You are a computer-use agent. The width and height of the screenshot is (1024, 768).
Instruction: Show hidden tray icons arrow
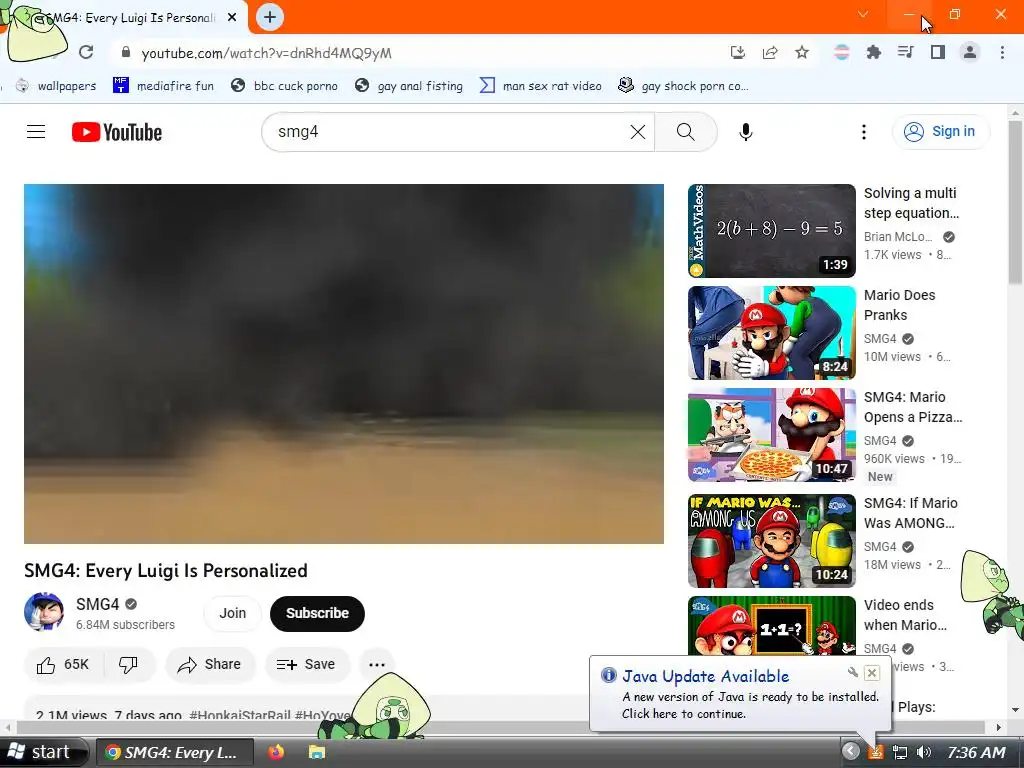tap(850, 752)
